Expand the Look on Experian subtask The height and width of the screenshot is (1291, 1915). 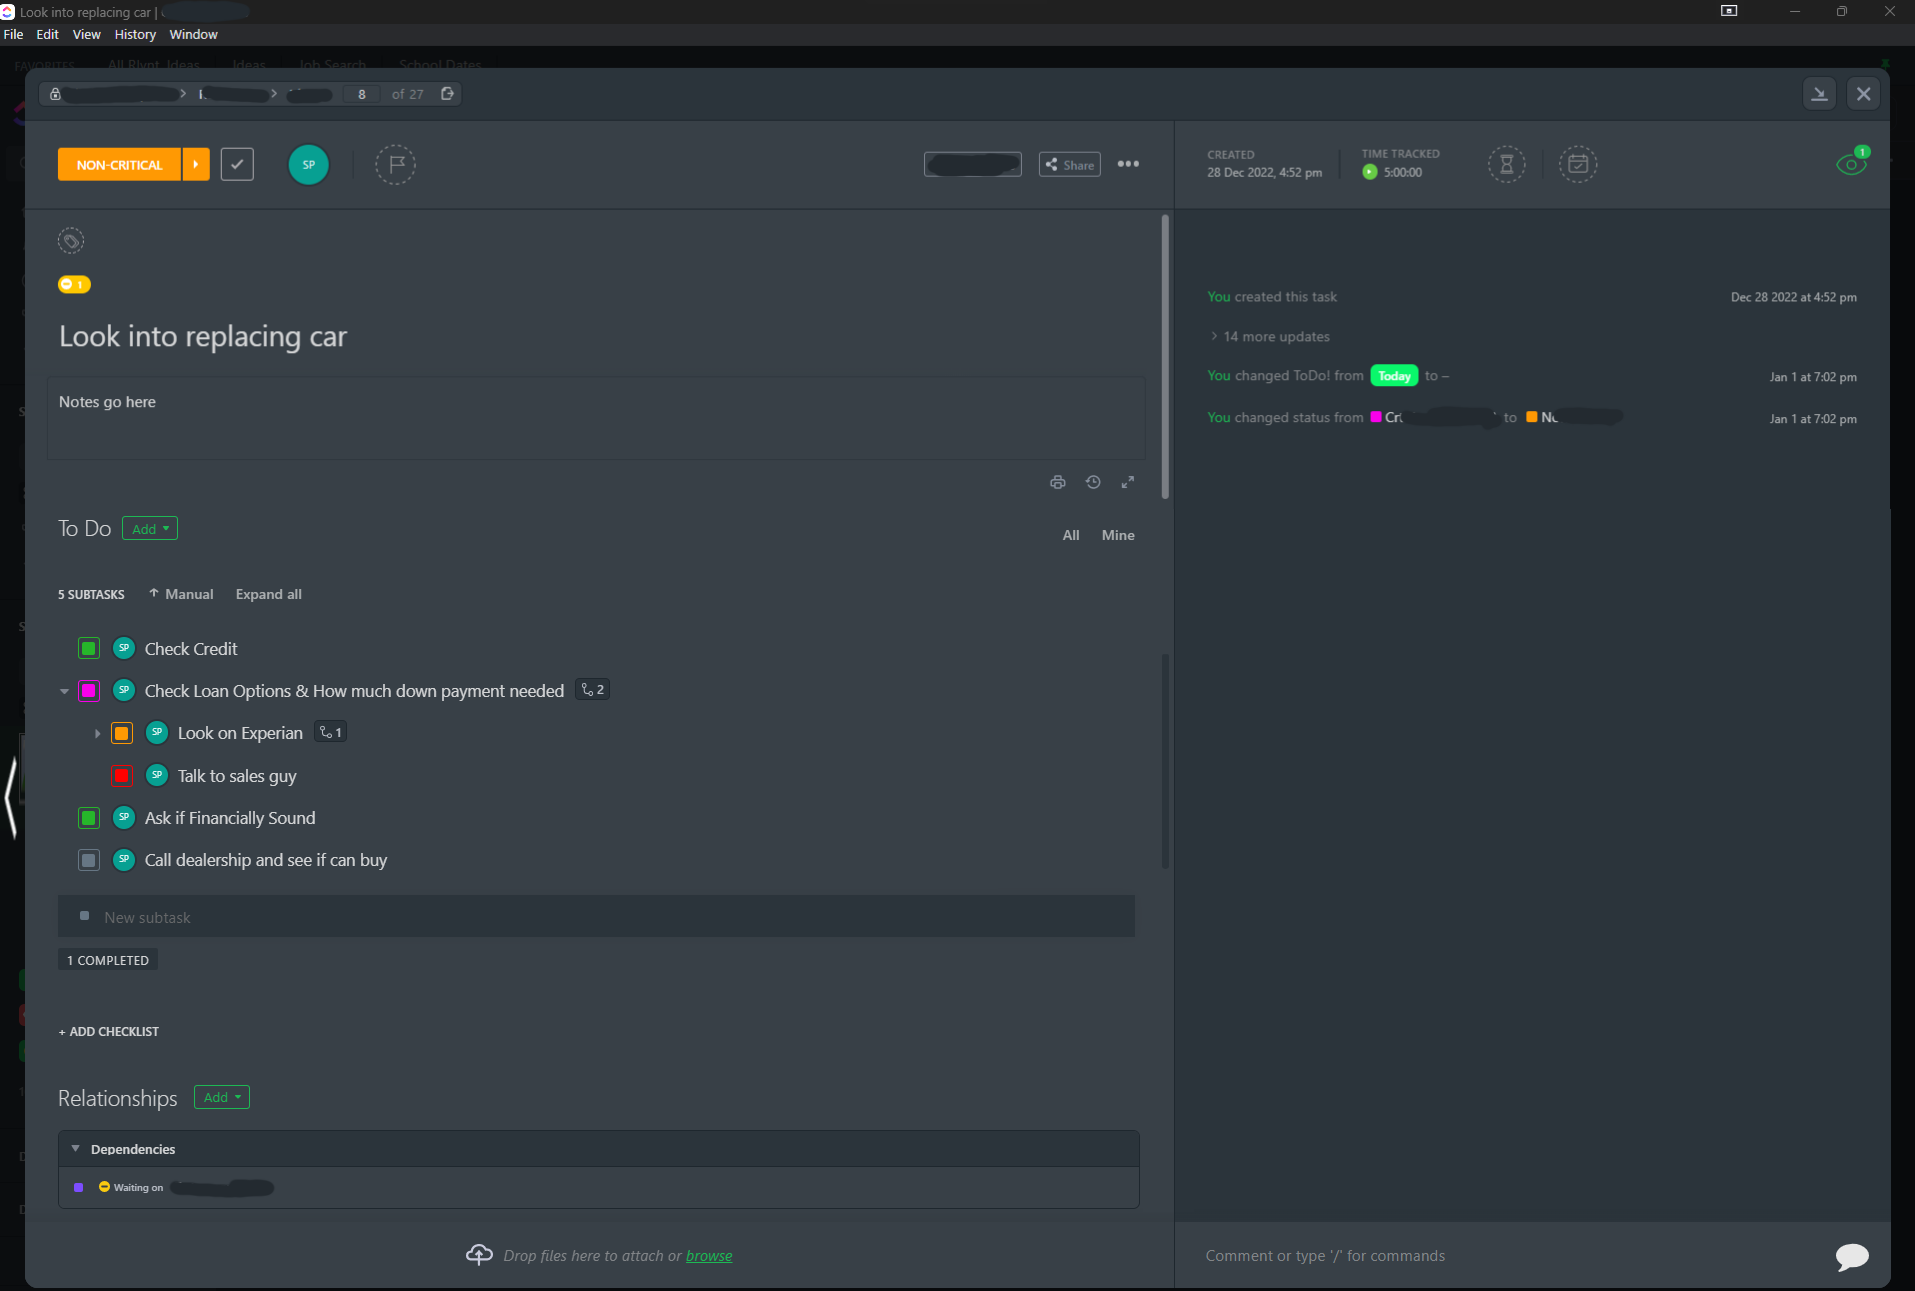pyautogui.click(x=97, y=734)
